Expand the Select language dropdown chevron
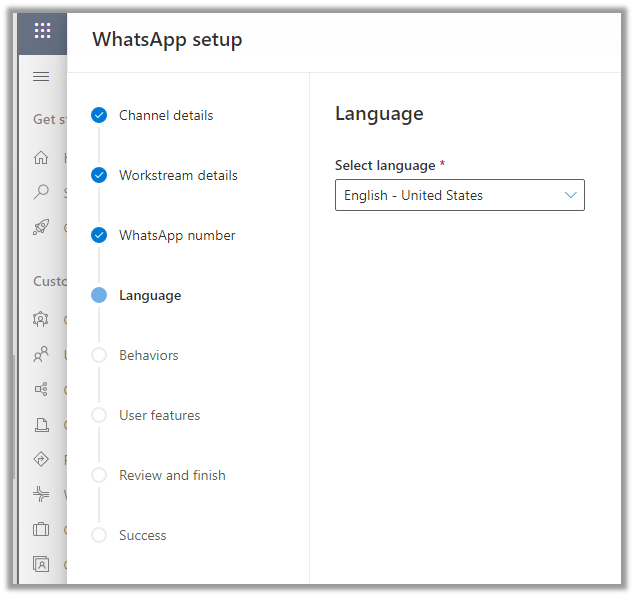Screen dimensions: 634x597 [x=571, y=195]
